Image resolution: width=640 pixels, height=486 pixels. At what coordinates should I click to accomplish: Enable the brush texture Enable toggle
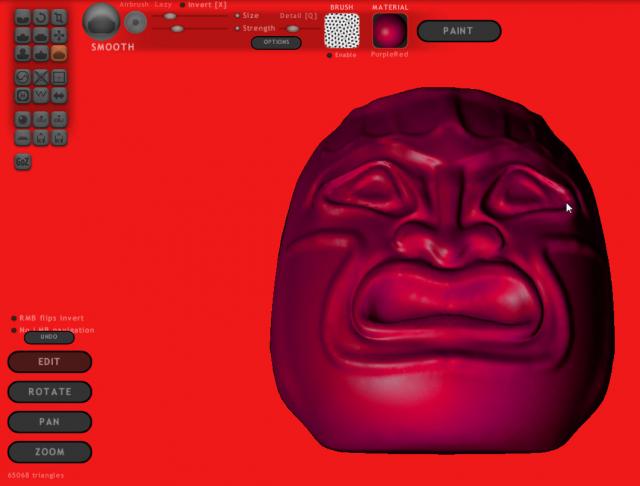[330, 55]
